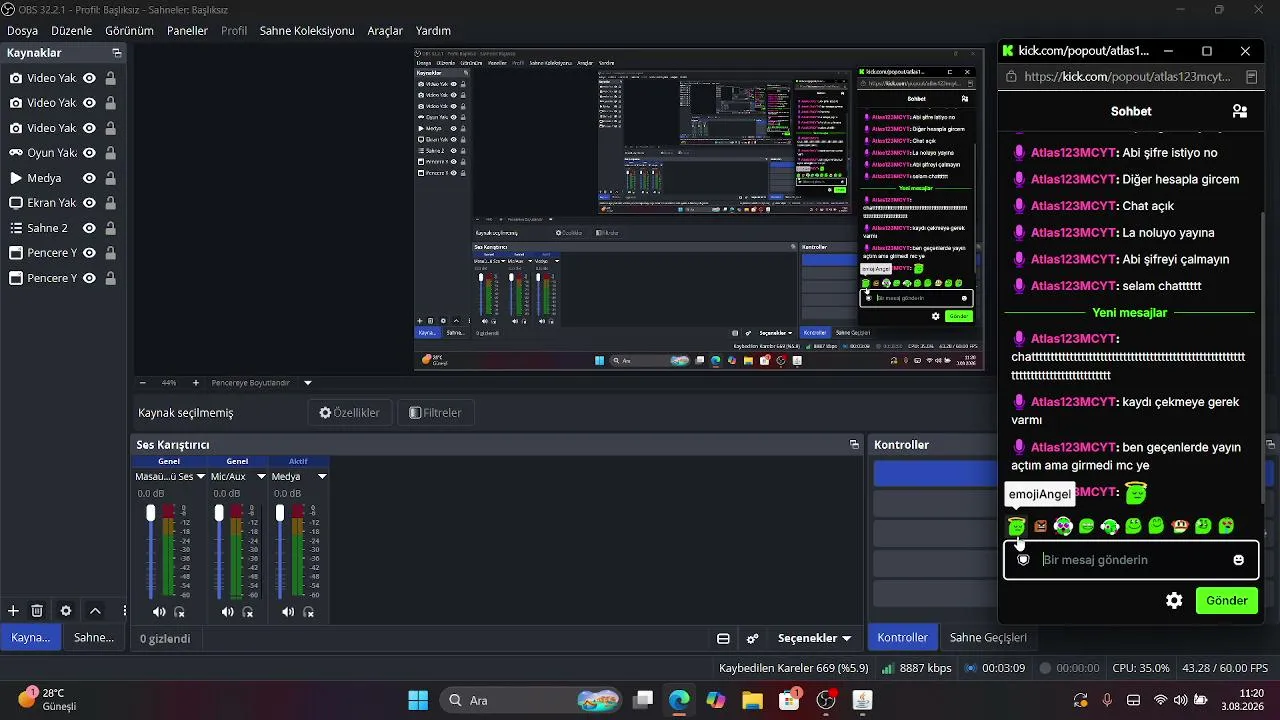Open OBS Studio from the taskbar
1280x720 pixels.
pyautogui.click(x=826, y=700)
